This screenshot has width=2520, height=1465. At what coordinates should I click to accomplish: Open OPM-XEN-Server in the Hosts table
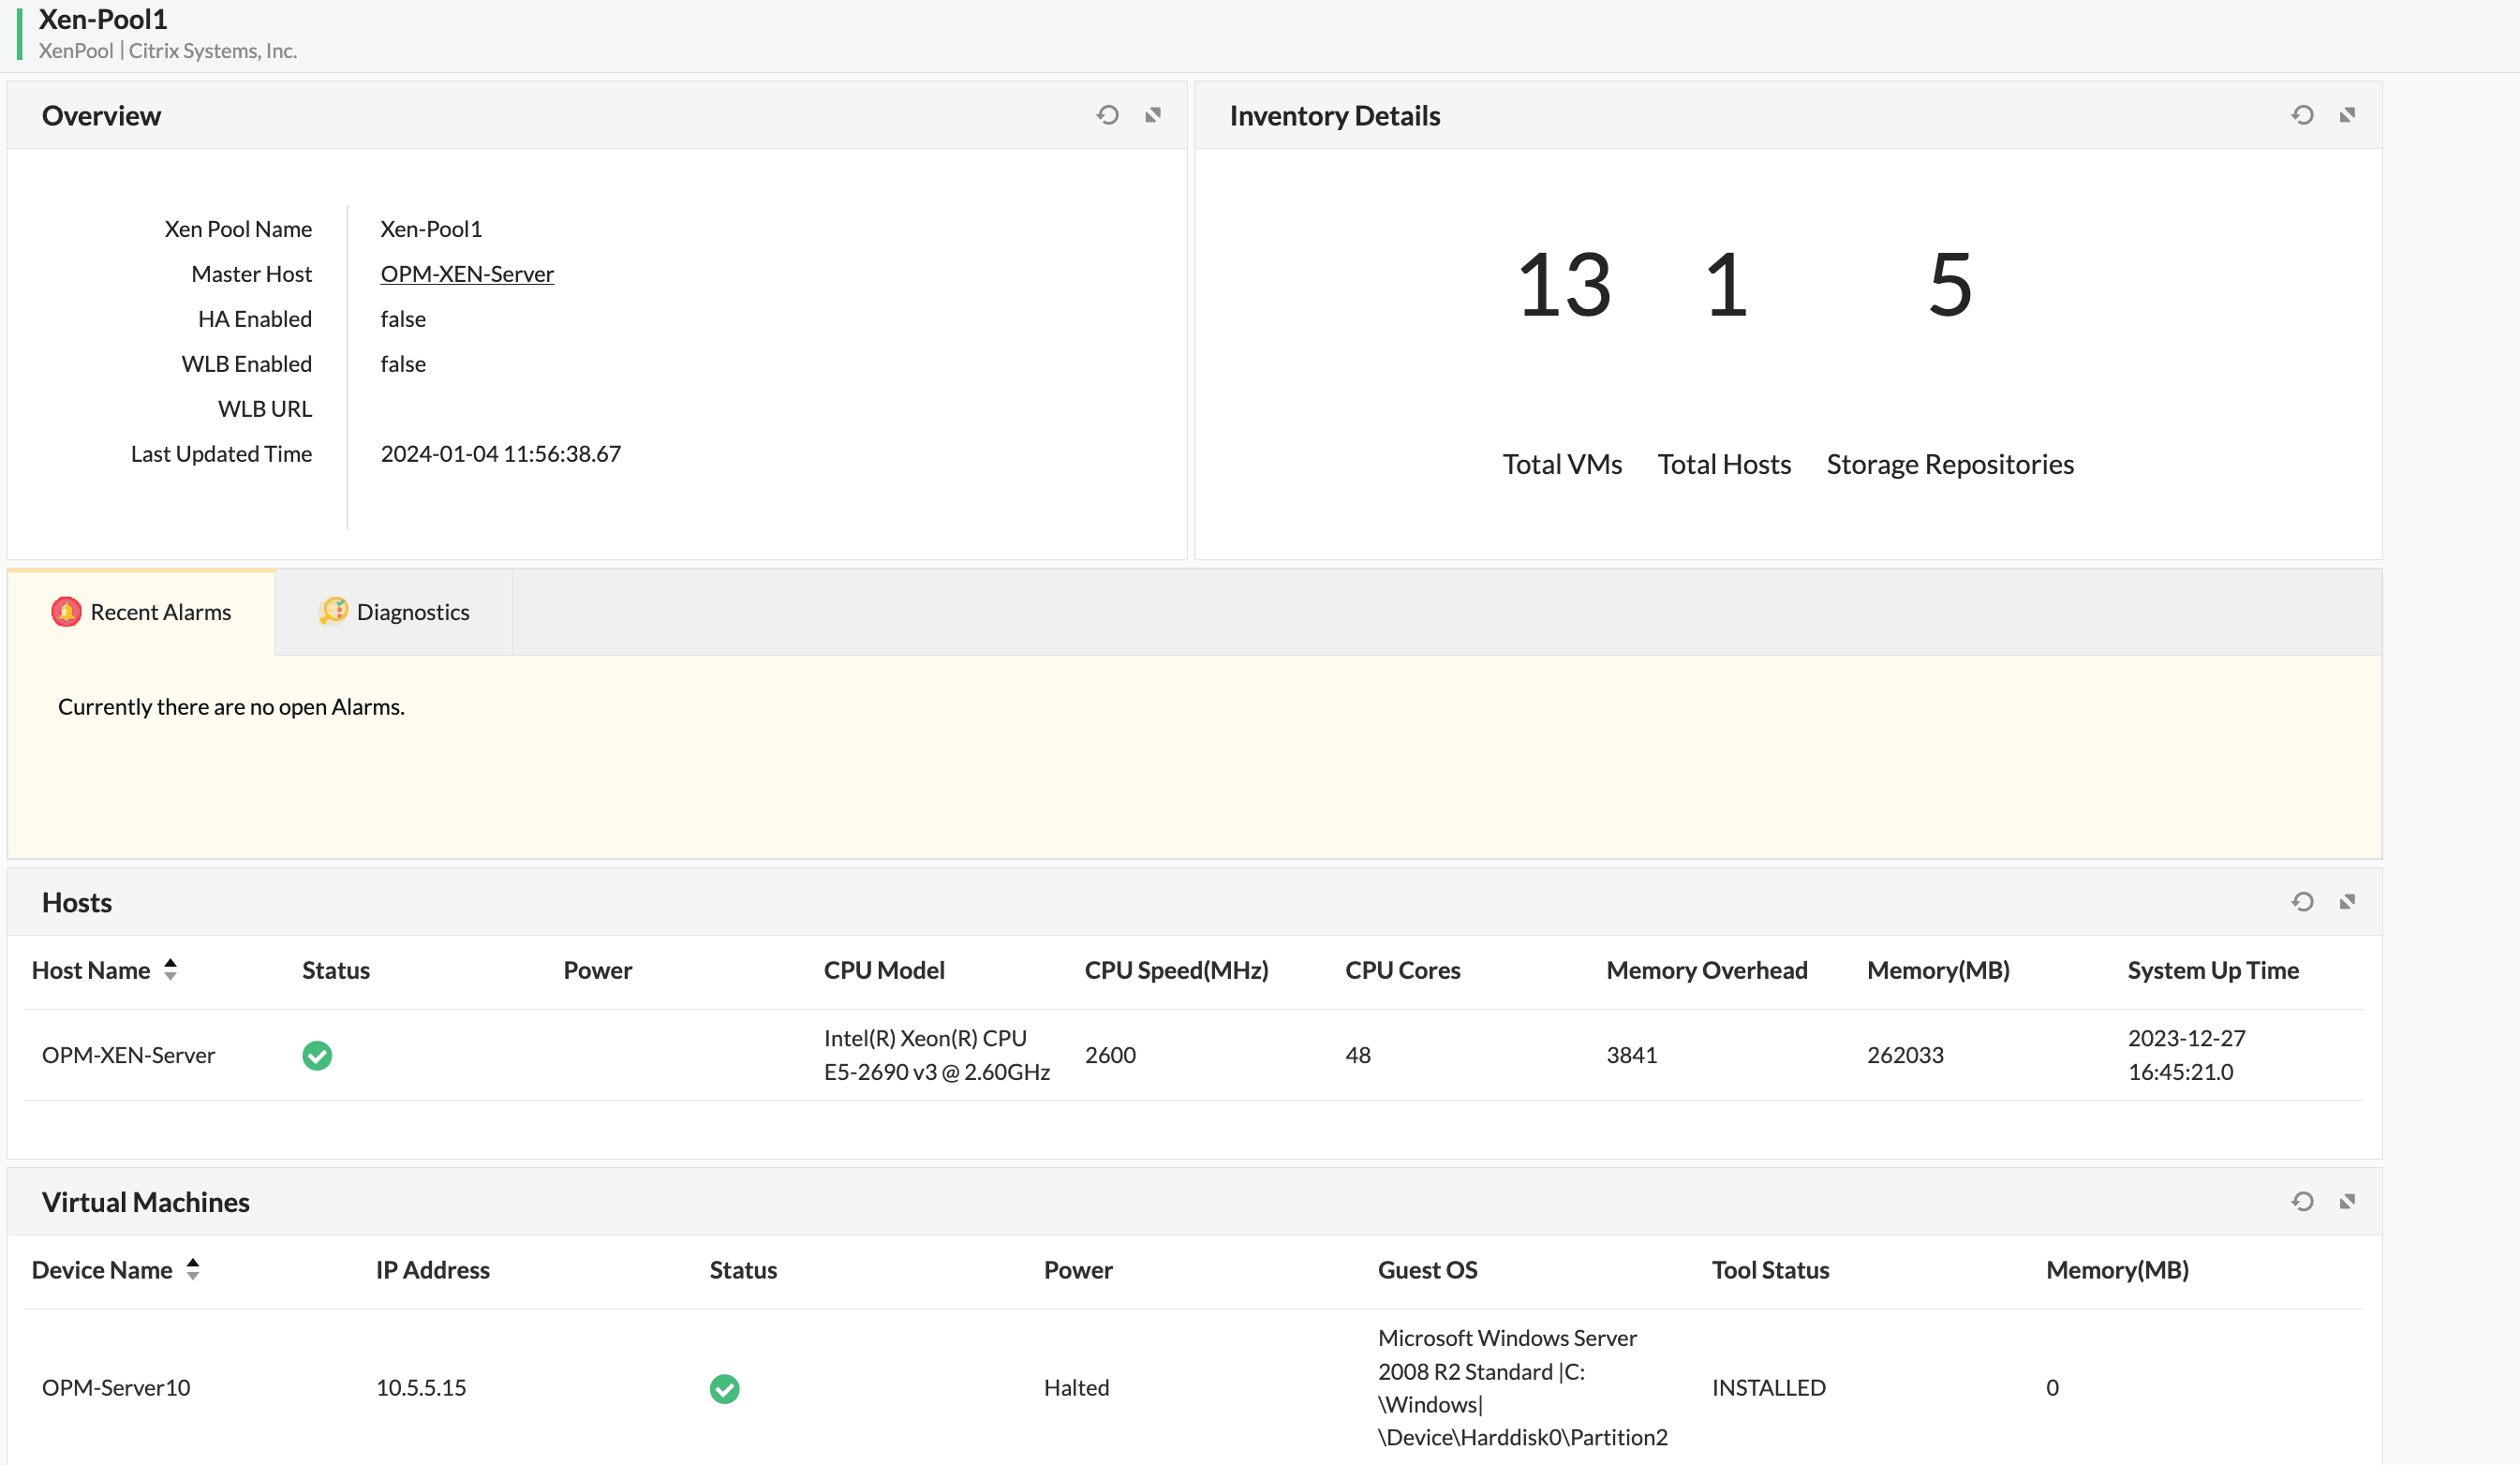click(128, 1055)
